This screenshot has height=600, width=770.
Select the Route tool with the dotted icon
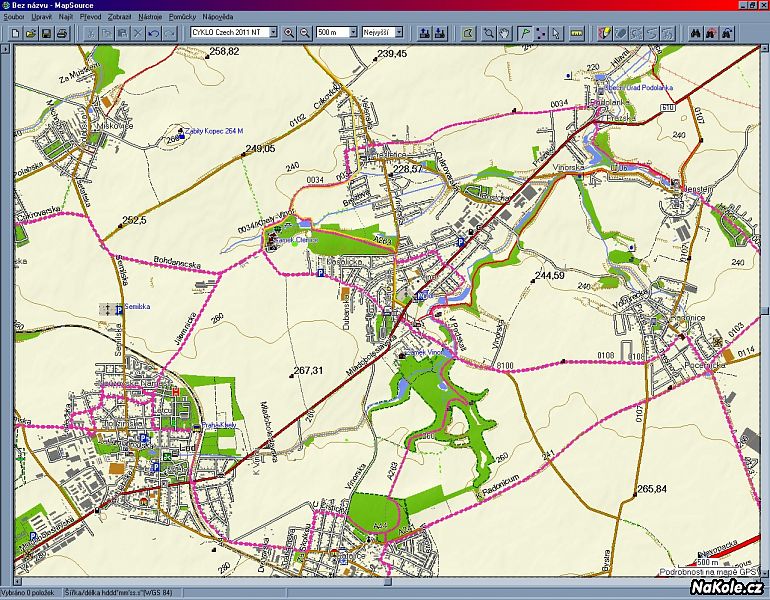point(541,33)
